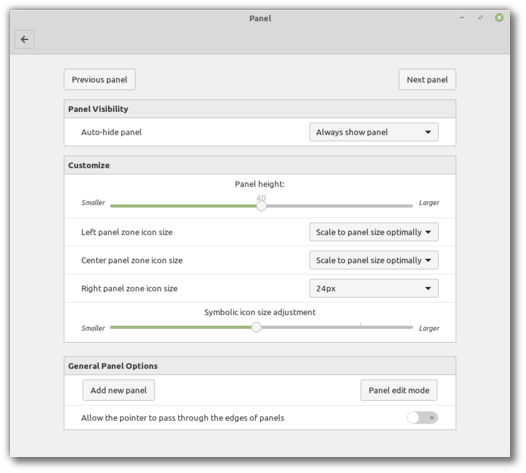Click the General Panel Options header
Viewport: 526px width, 473px height.
point(260,366)
